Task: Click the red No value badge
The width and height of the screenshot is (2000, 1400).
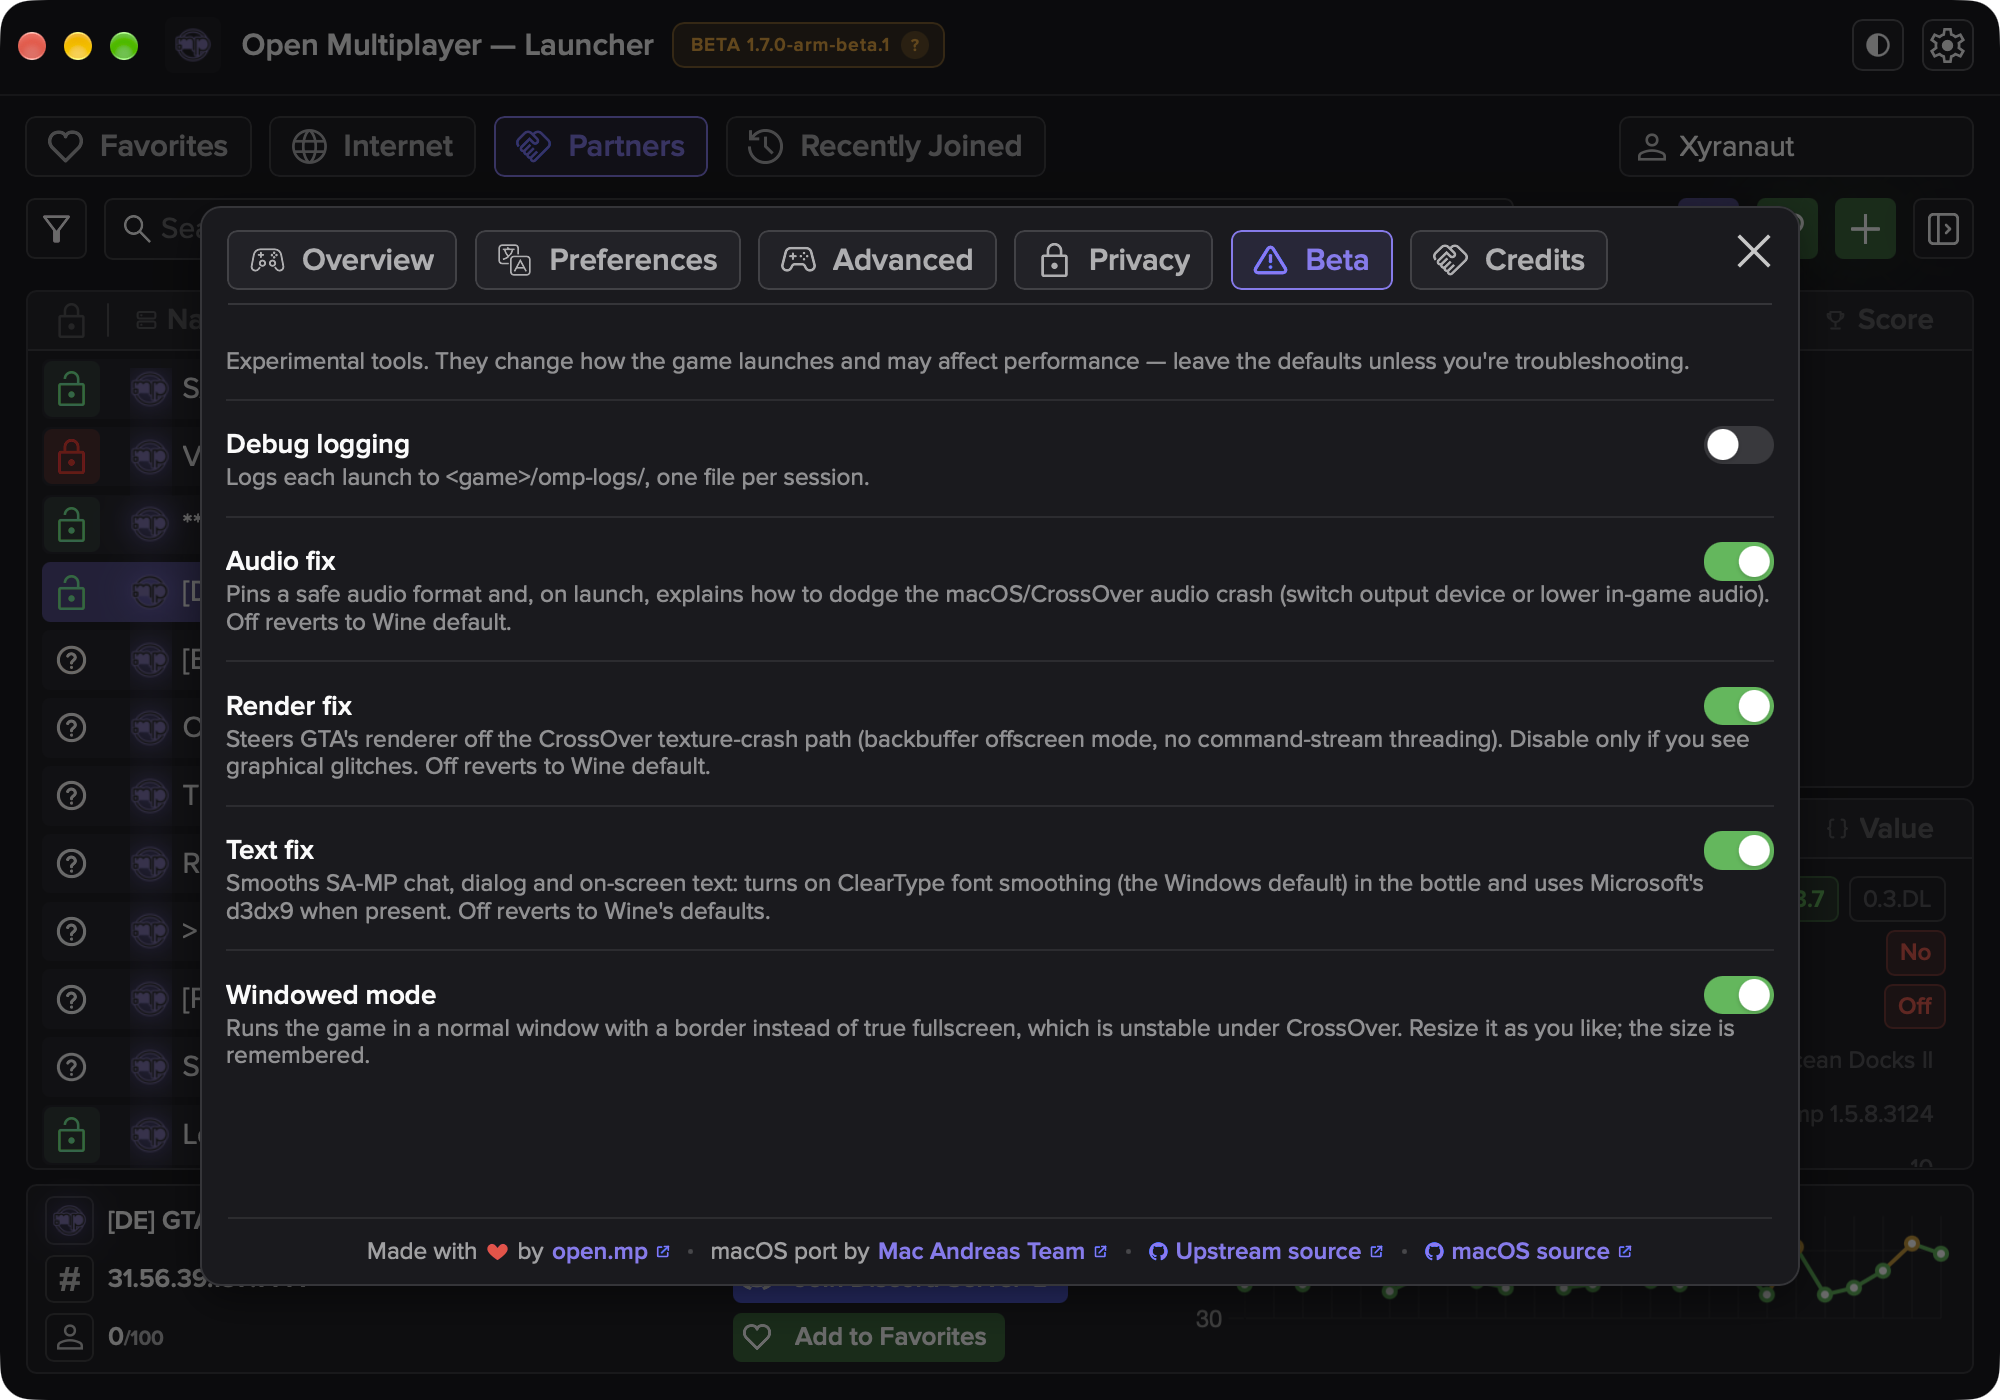Action: [x=1915, y=952]
